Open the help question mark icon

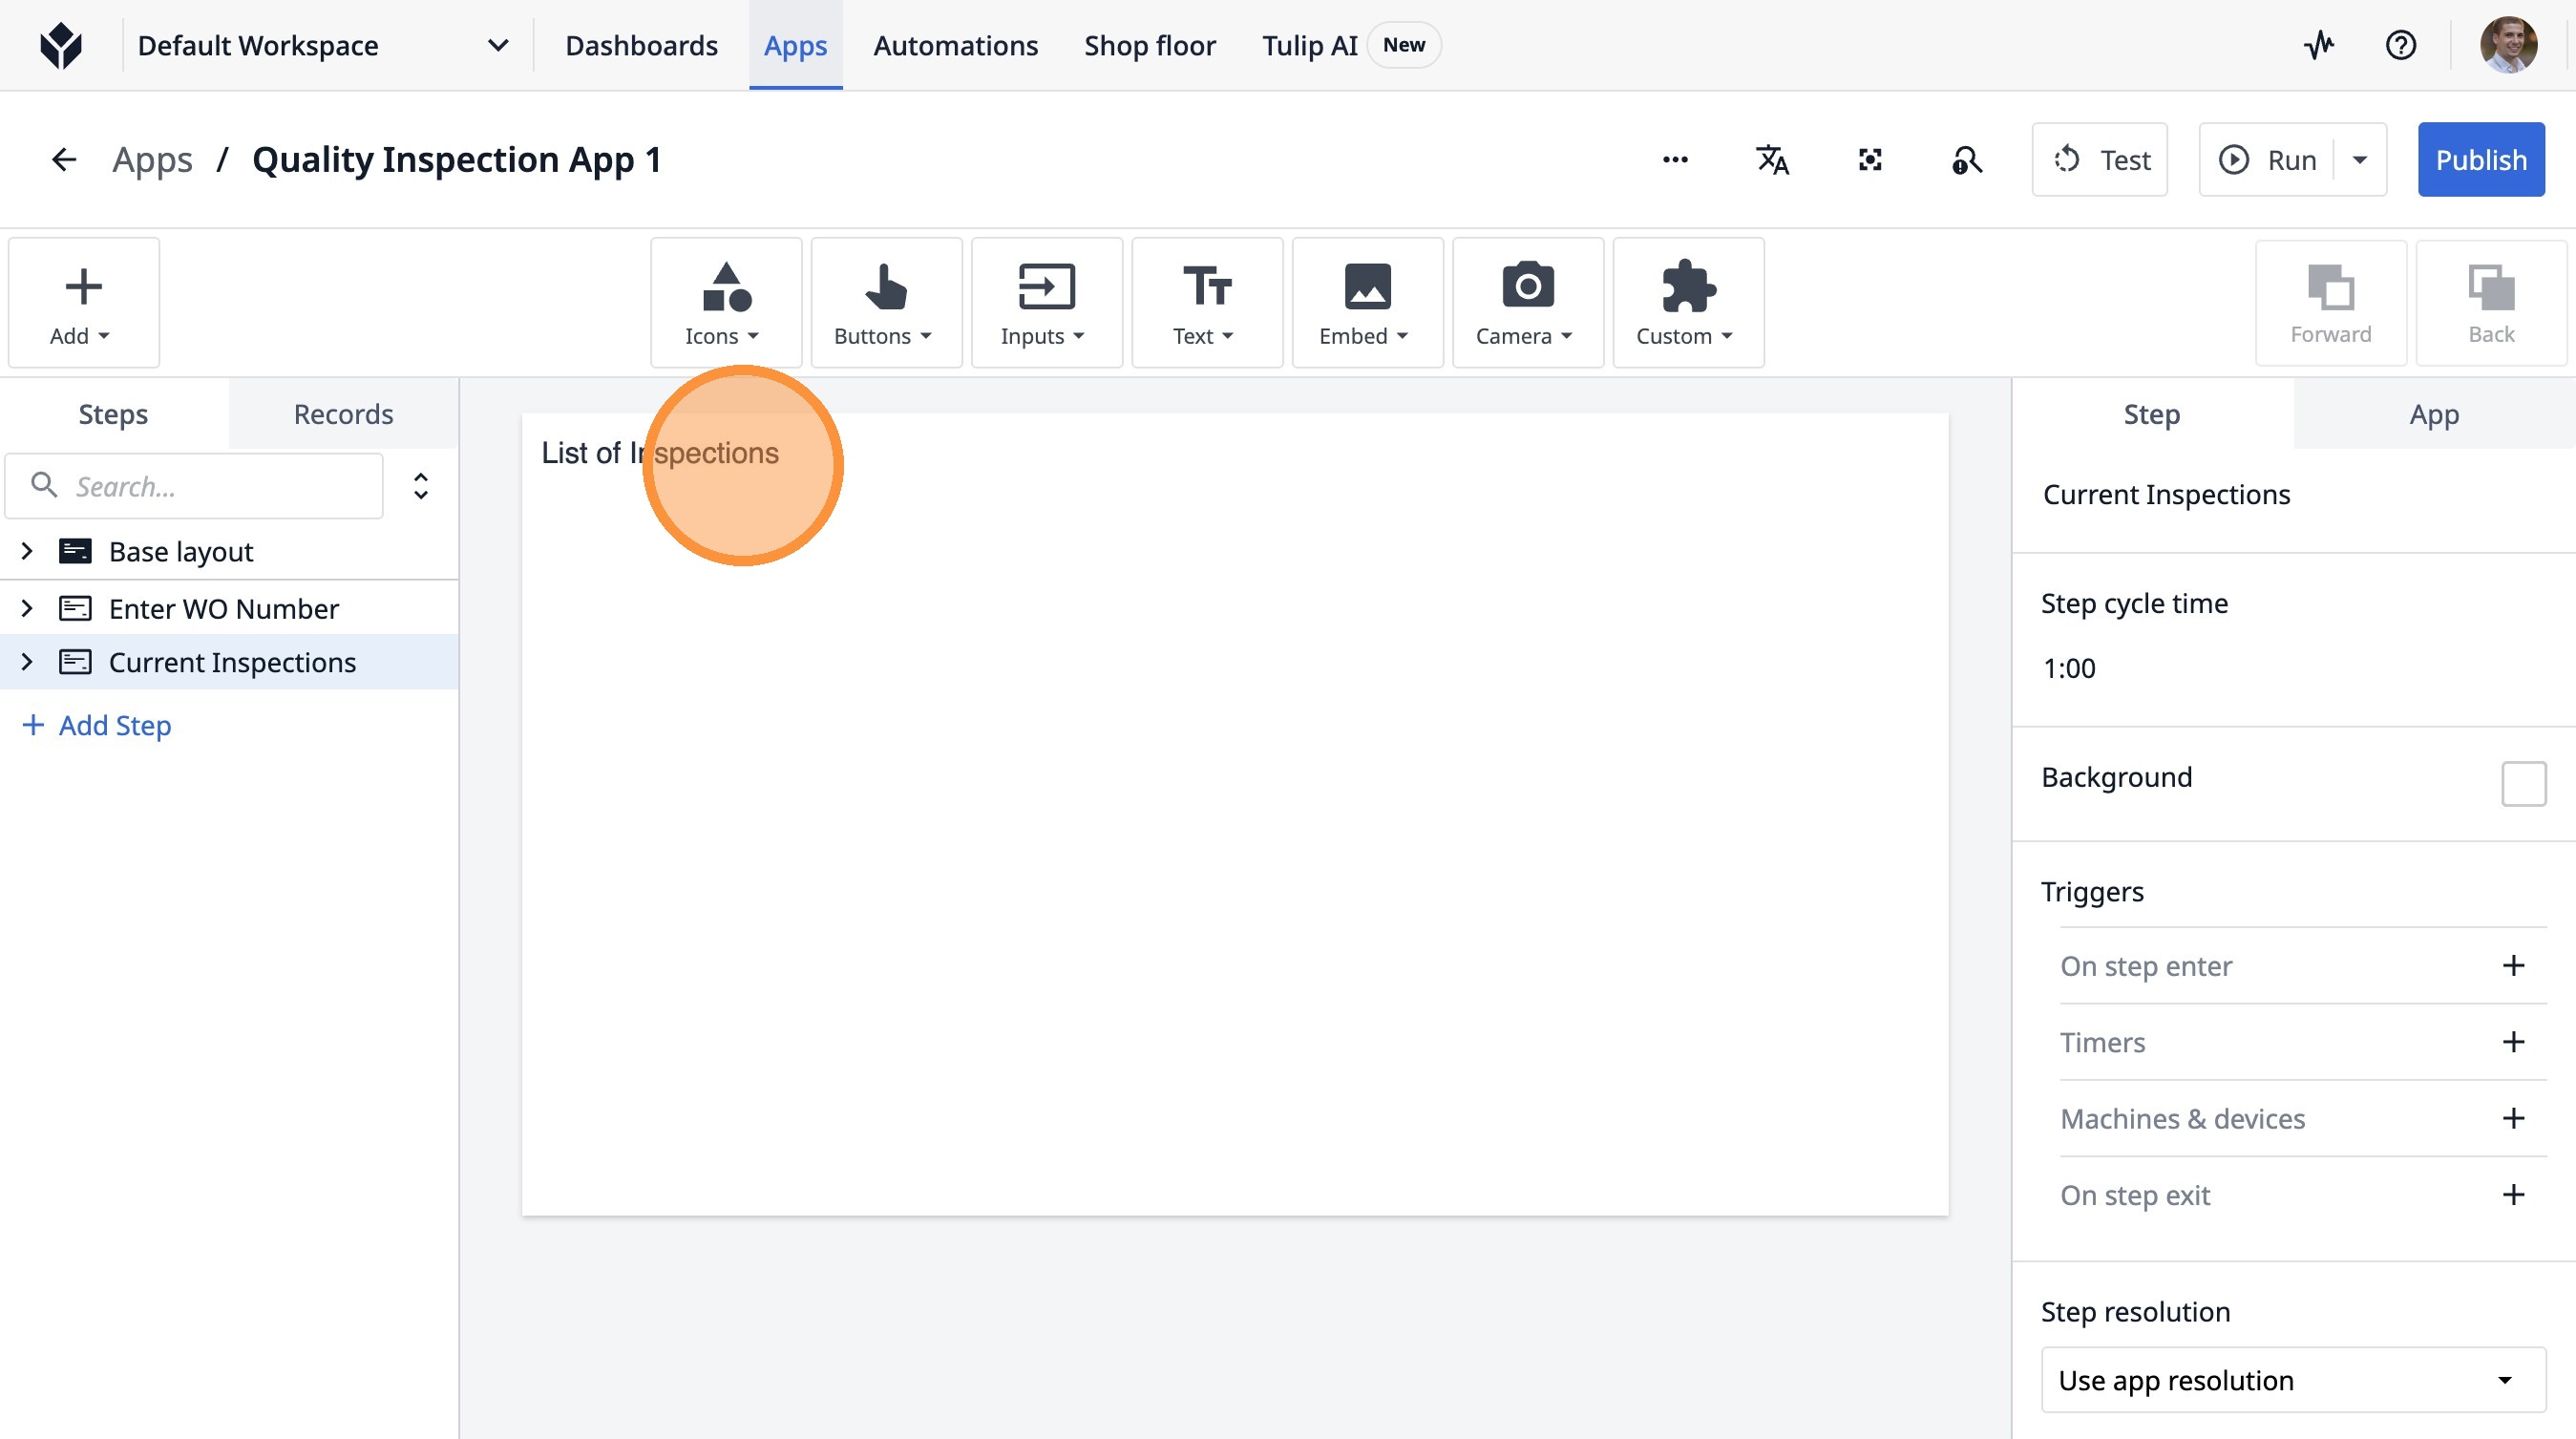coord(2400,45)
